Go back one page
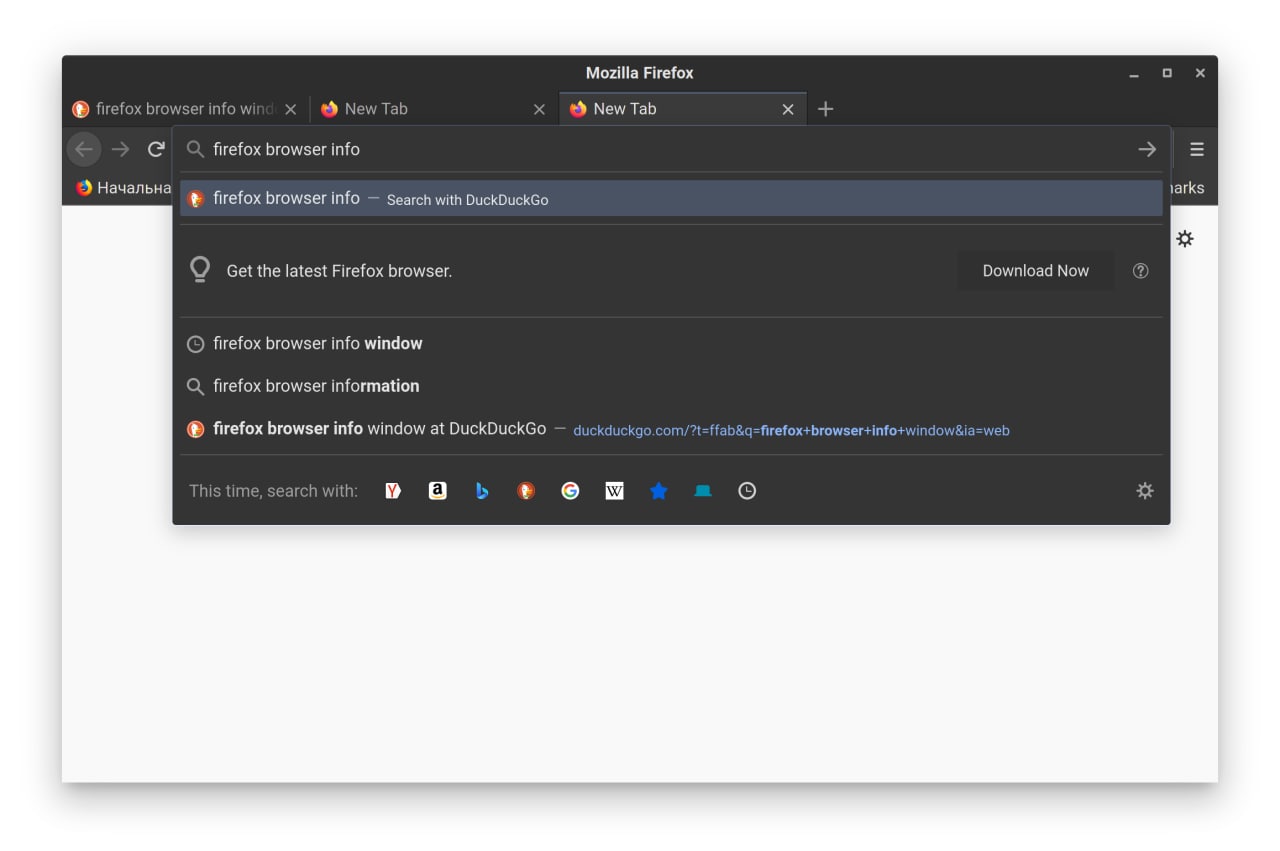 (84, 149)
